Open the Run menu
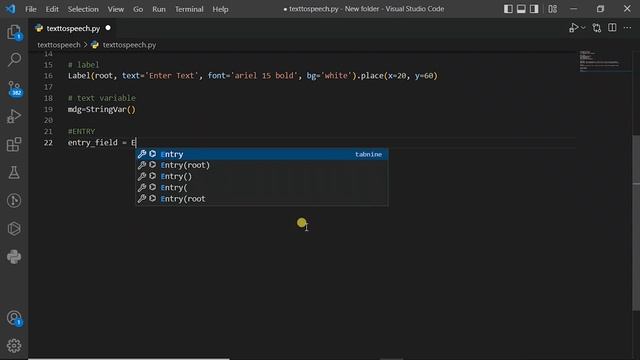The image size is (640, 360). pos(159,9)
